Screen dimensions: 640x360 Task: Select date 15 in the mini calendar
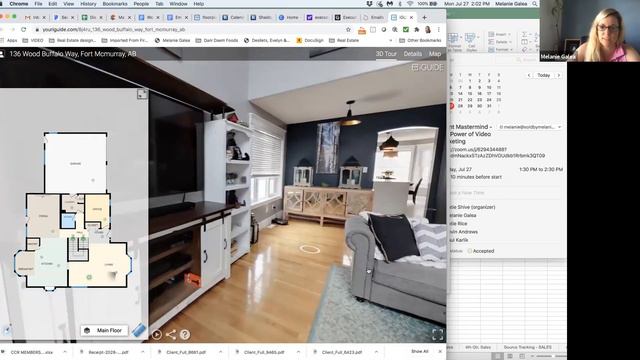pyautogui.click(x=470, y=93)
